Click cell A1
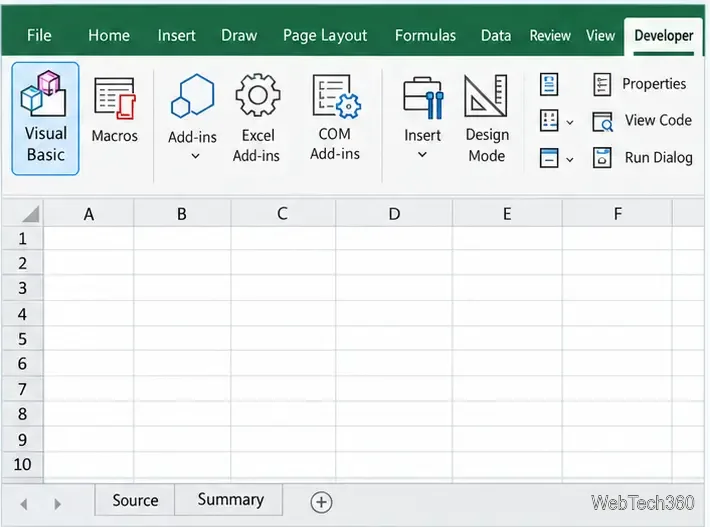 [x=89, y=238]
